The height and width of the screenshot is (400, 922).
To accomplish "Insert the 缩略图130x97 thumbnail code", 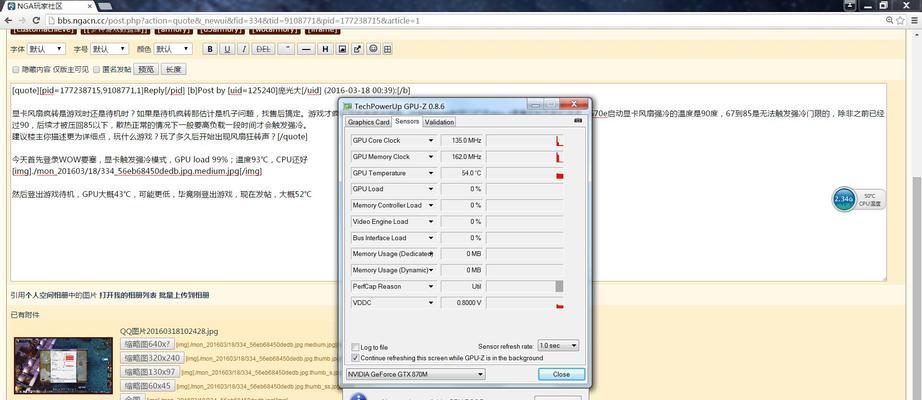I will (149, 372).
